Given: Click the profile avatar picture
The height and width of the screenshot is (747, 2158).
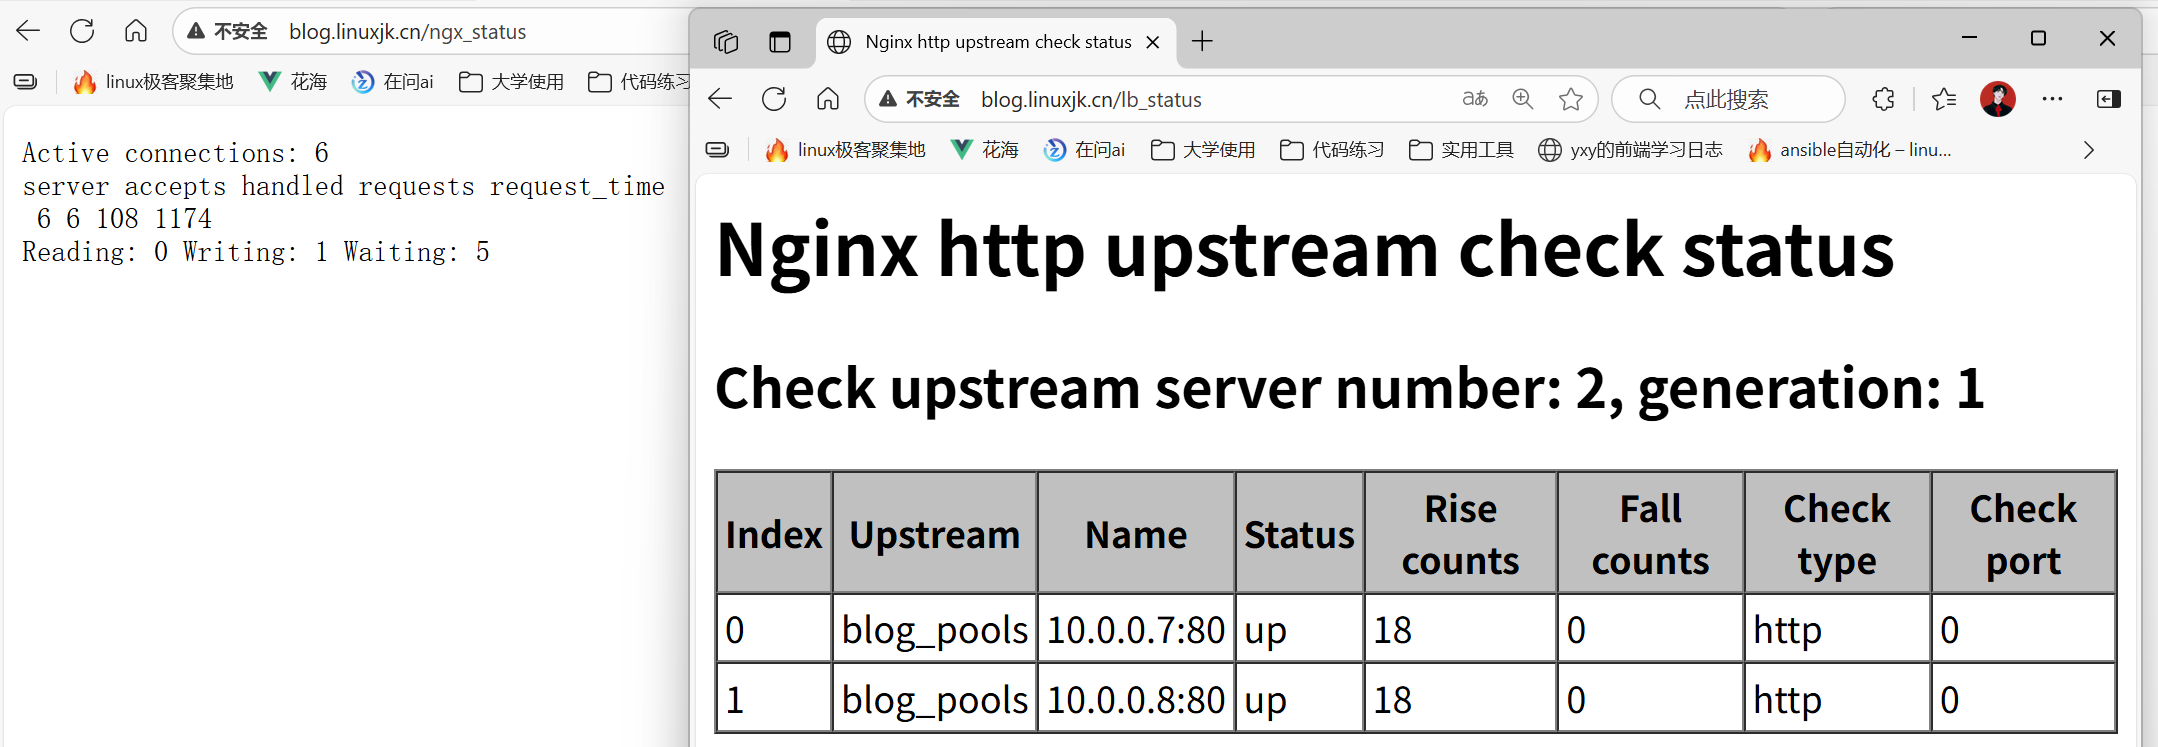Looking at the screenshot, I should (x=1998, y=99).
